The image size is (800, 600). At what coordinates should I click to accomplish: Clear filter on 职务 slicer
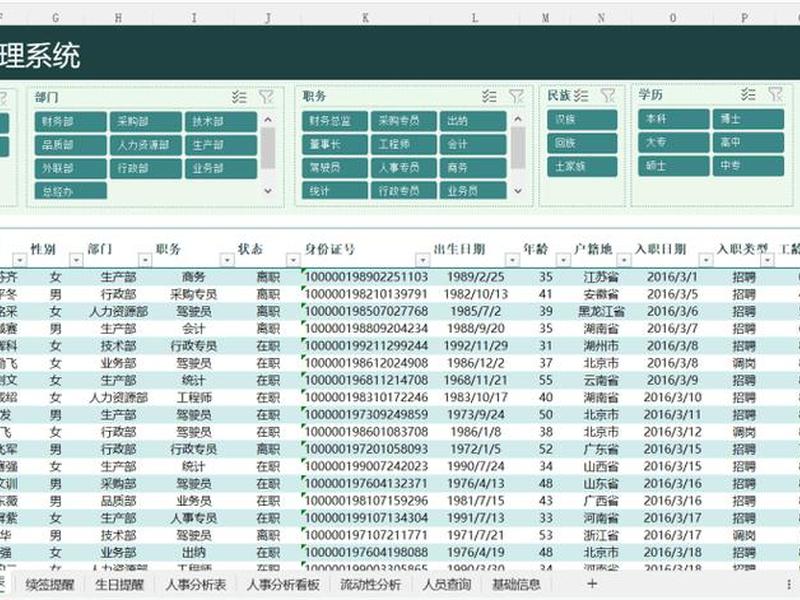(516, 95)
